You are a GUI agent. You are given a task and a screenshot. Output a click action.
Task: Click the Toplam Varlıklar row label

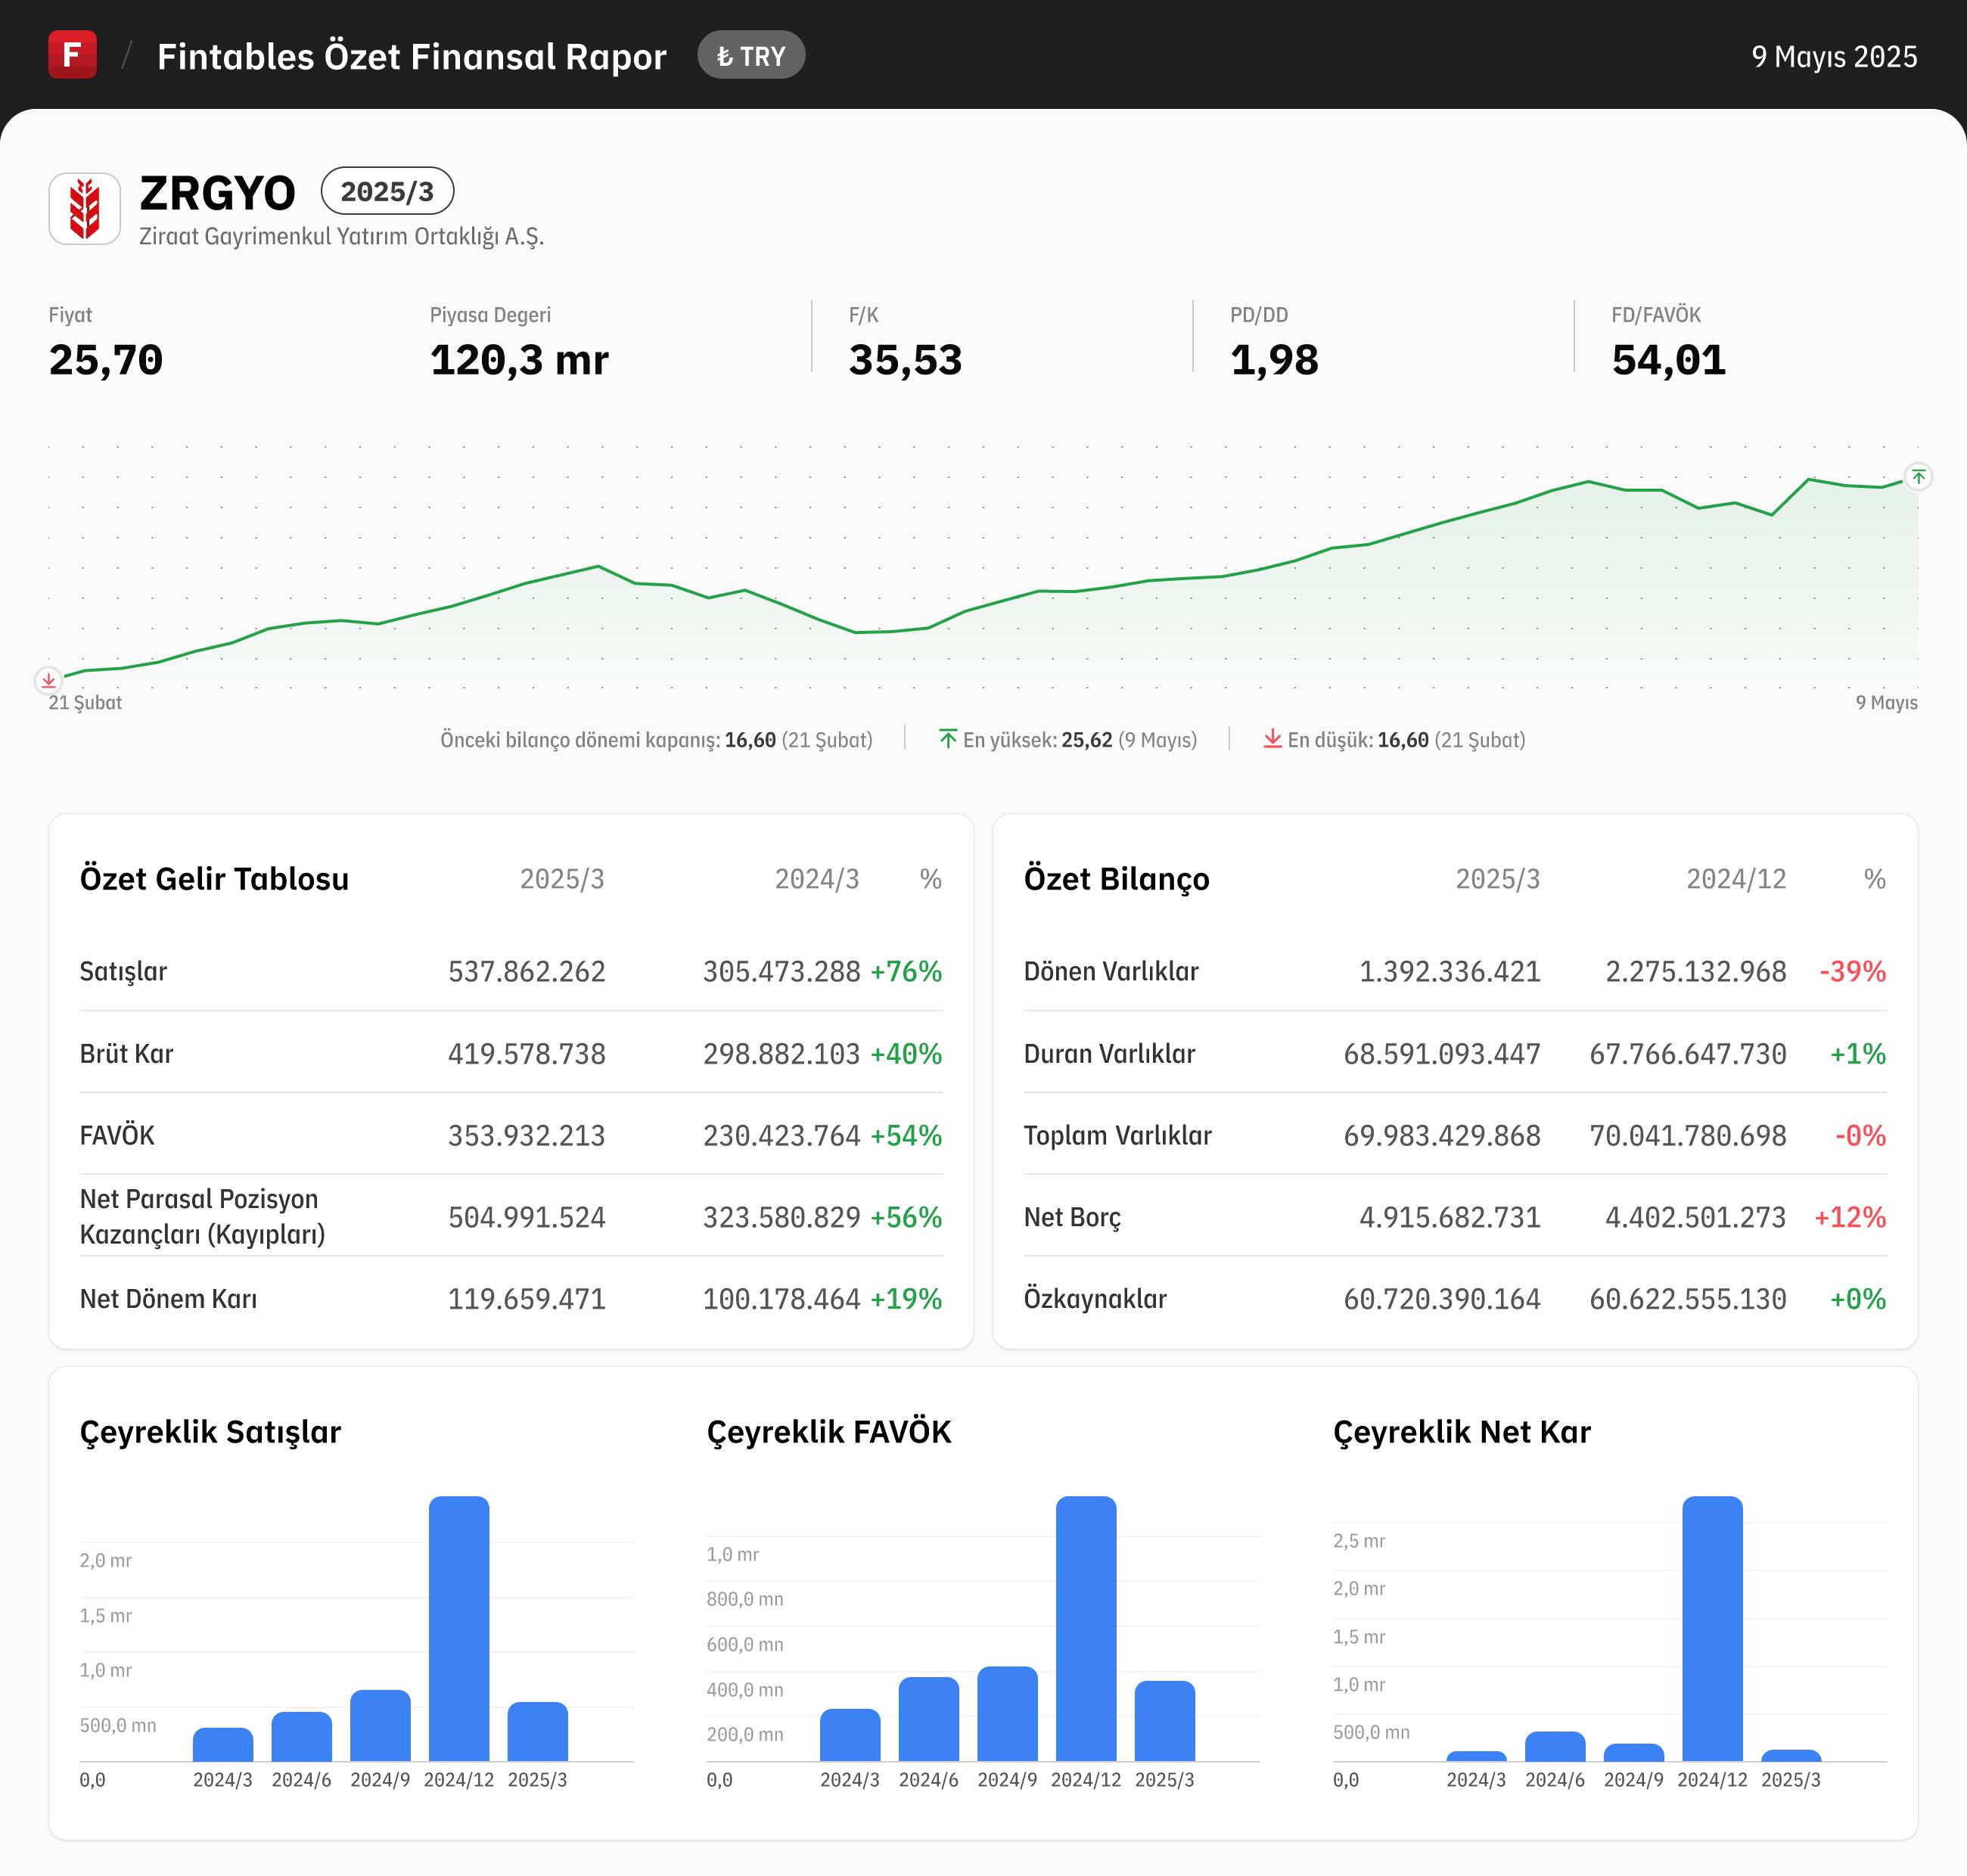pos(1117,1135)
